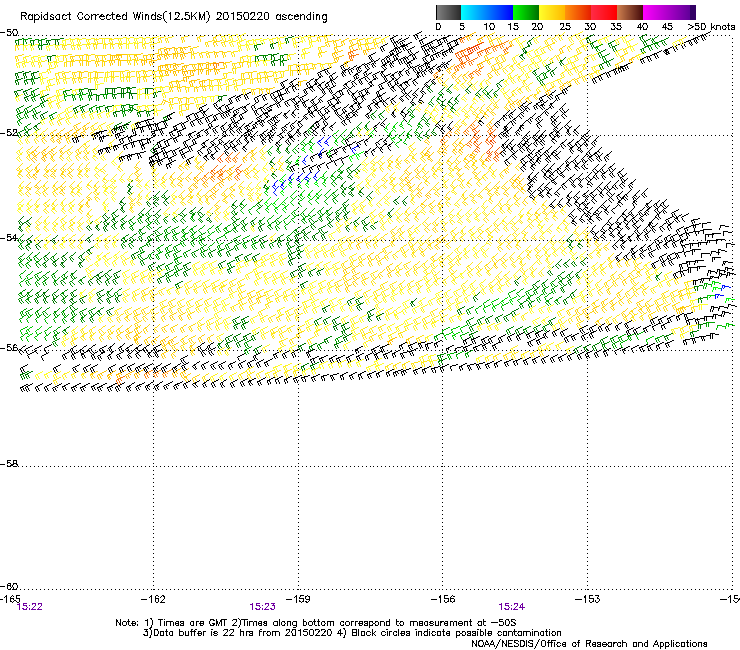Click the longitude label -162
Image resolution: width=740 pixels, height=650 pixels.
tap(153, 599)
